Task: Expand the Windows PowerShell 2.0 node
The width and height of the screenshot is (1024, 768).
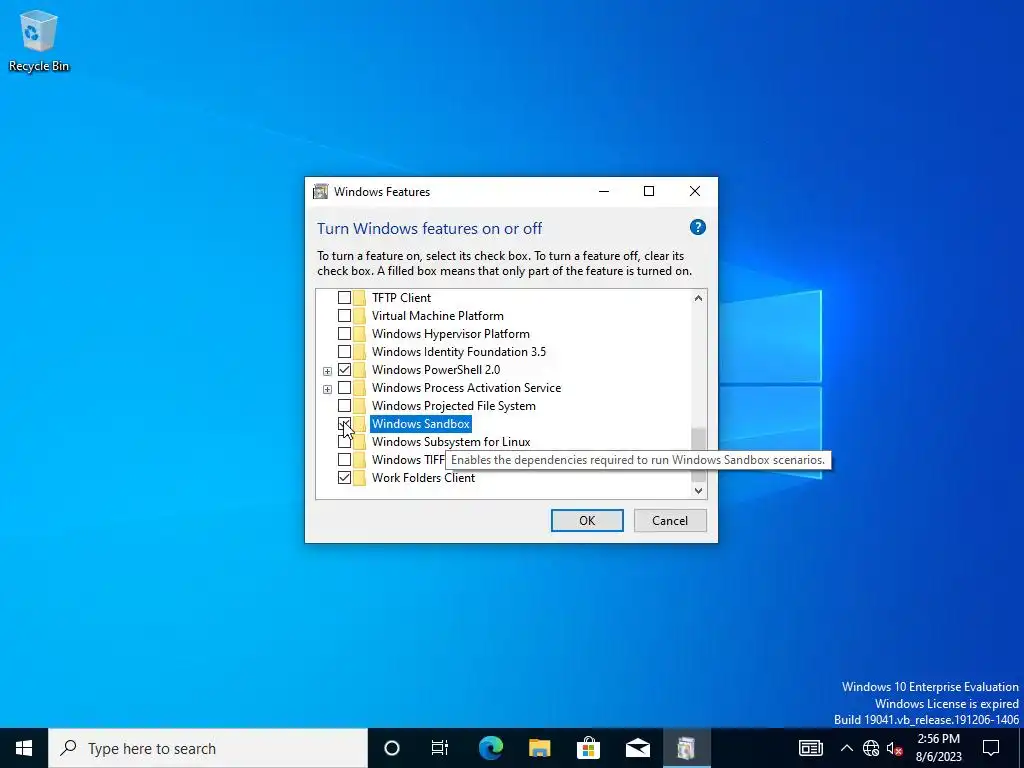Action: click(x=327, y=371)
